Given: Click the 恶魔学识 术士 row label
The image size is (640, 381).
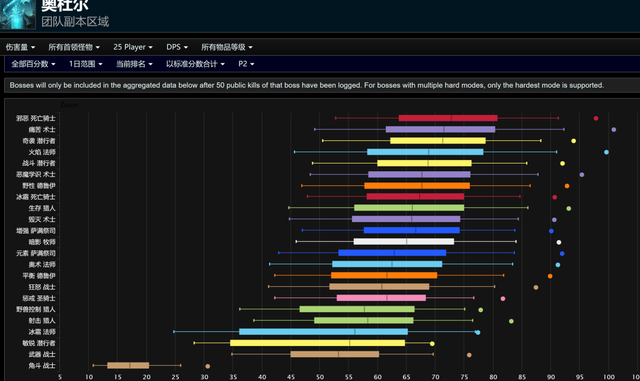Looking at the screenshot, I should pos(36,175).
